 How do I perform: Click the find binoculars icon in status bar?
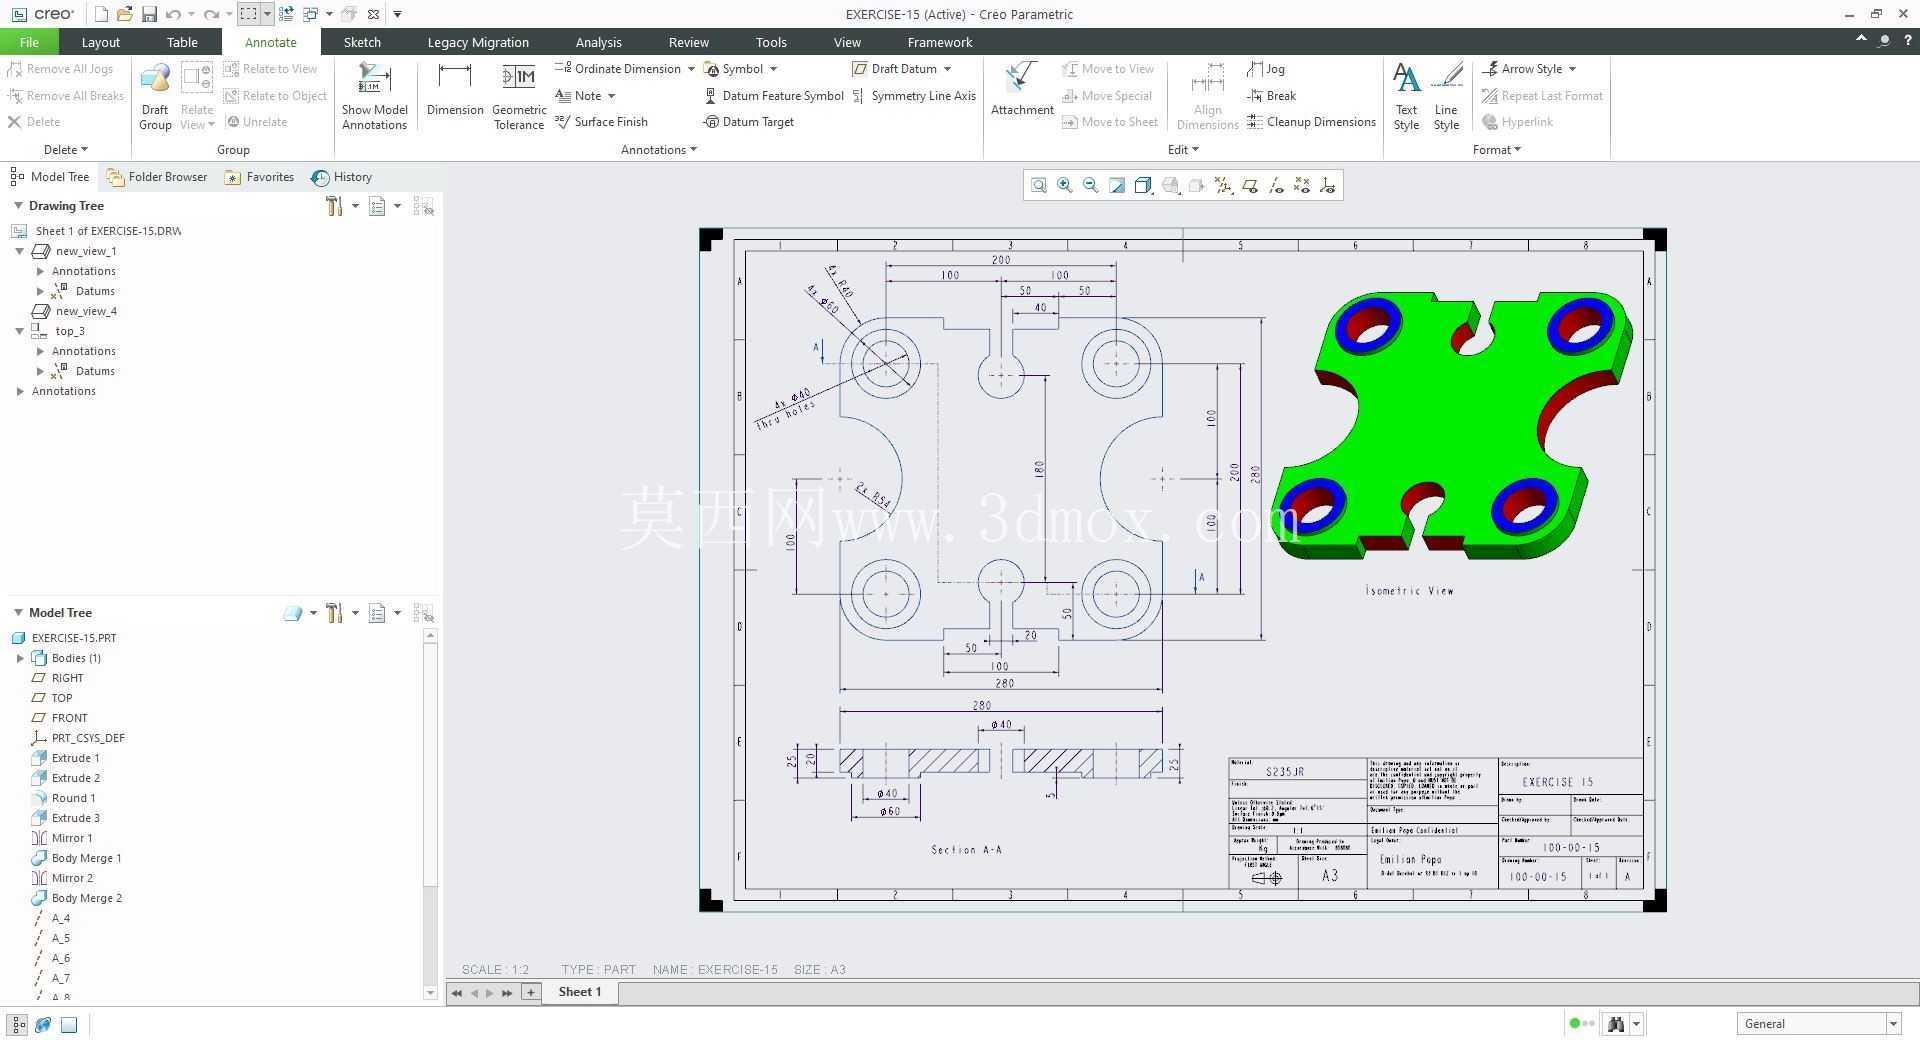[x=1616, y=1024]
